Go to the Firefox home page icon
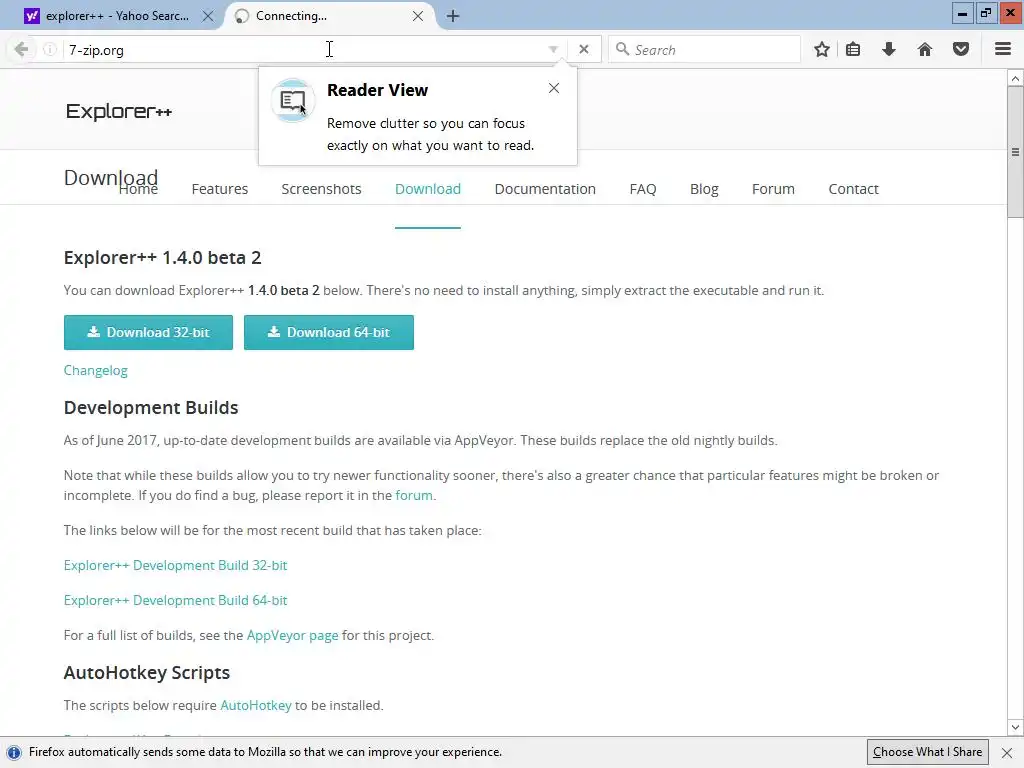Image resolution: width=1024 pixels, height=768 pixels. tap(925, 50)
